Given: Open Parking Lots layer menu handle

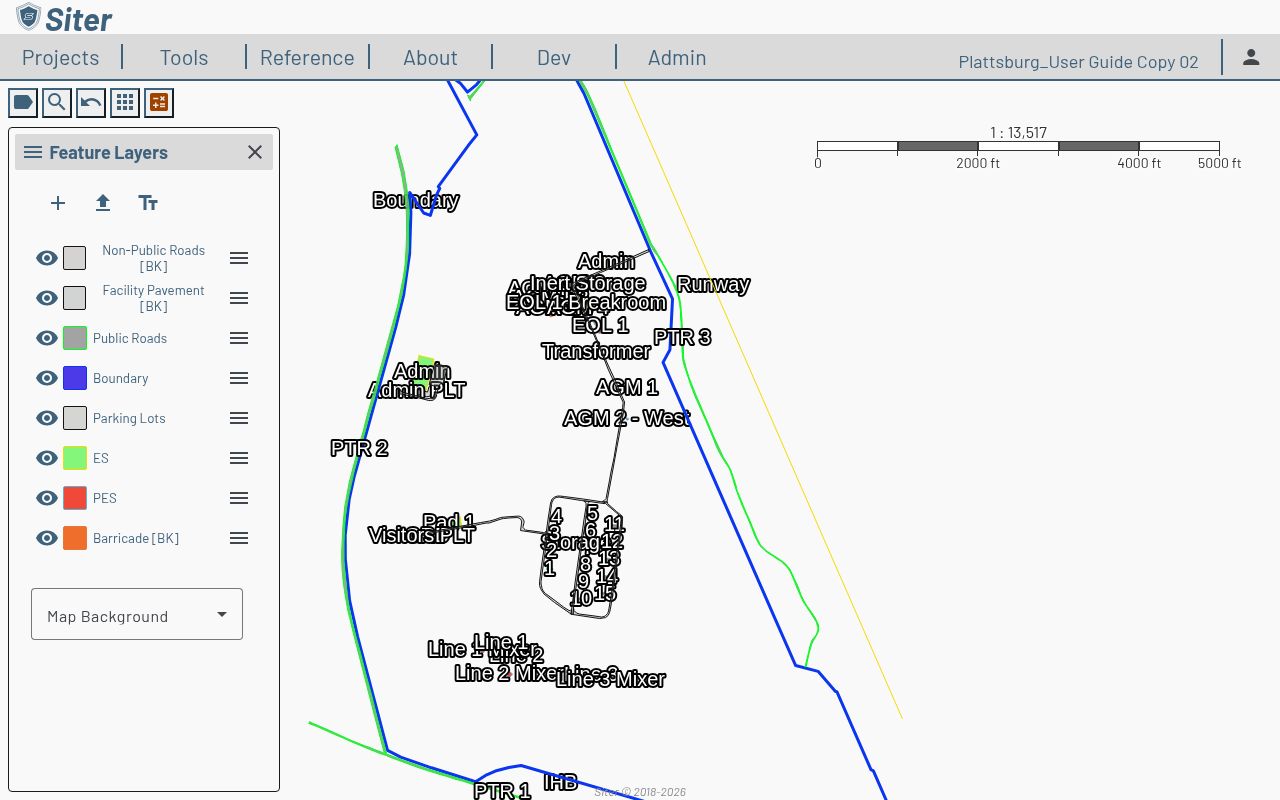Looking at the screenshot, I should point(239,418).
